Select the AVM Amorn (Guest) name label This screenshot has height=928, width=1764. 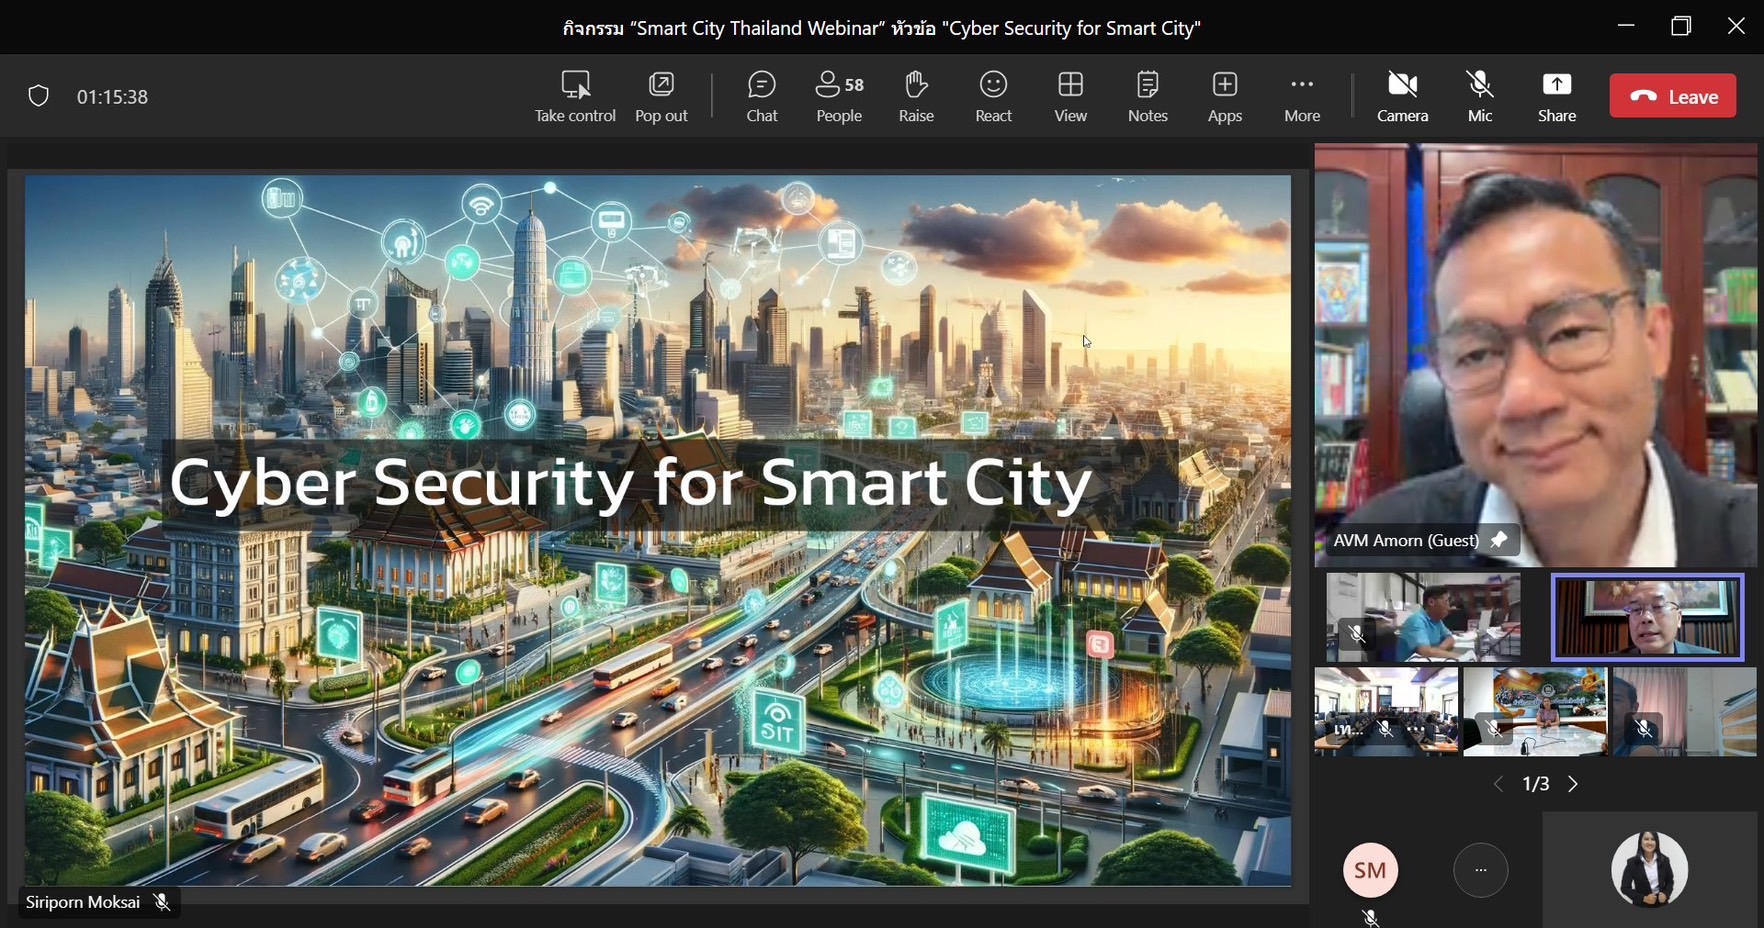(x=1406, y=540)
